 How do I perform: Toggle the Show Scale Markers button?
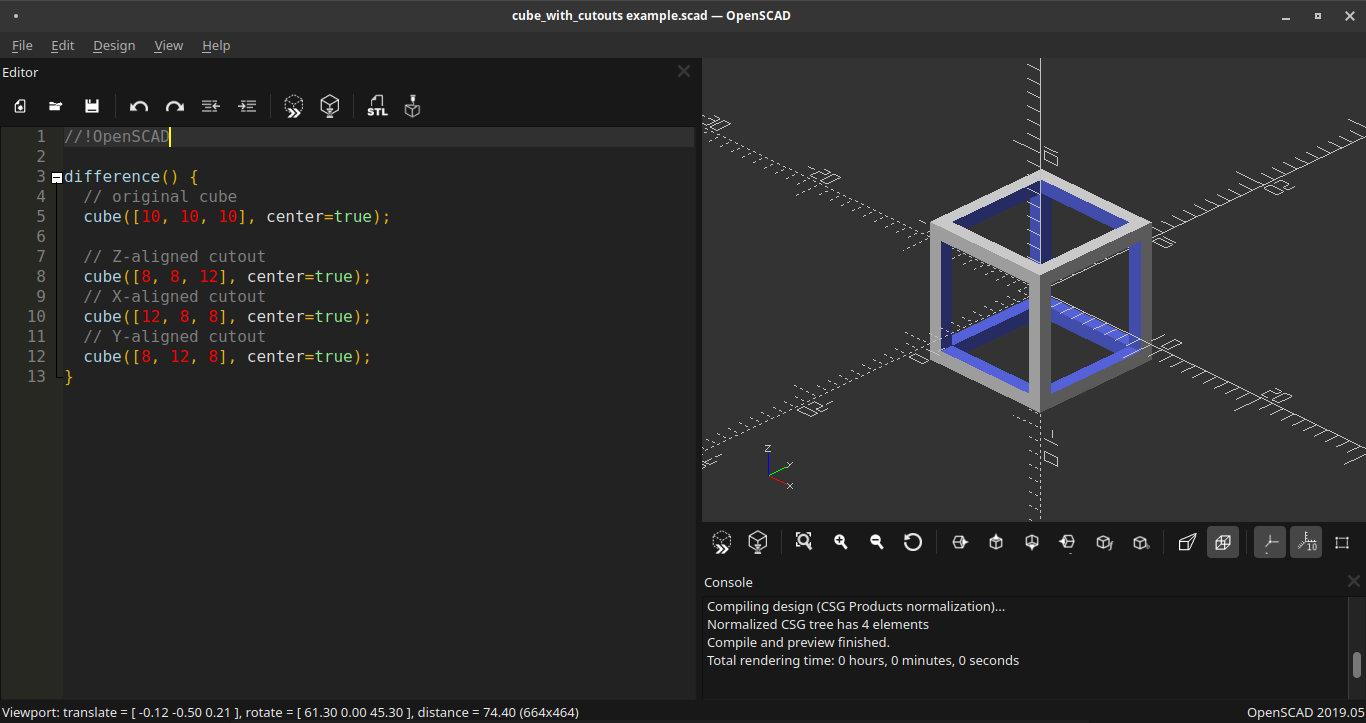point(1306,542)
